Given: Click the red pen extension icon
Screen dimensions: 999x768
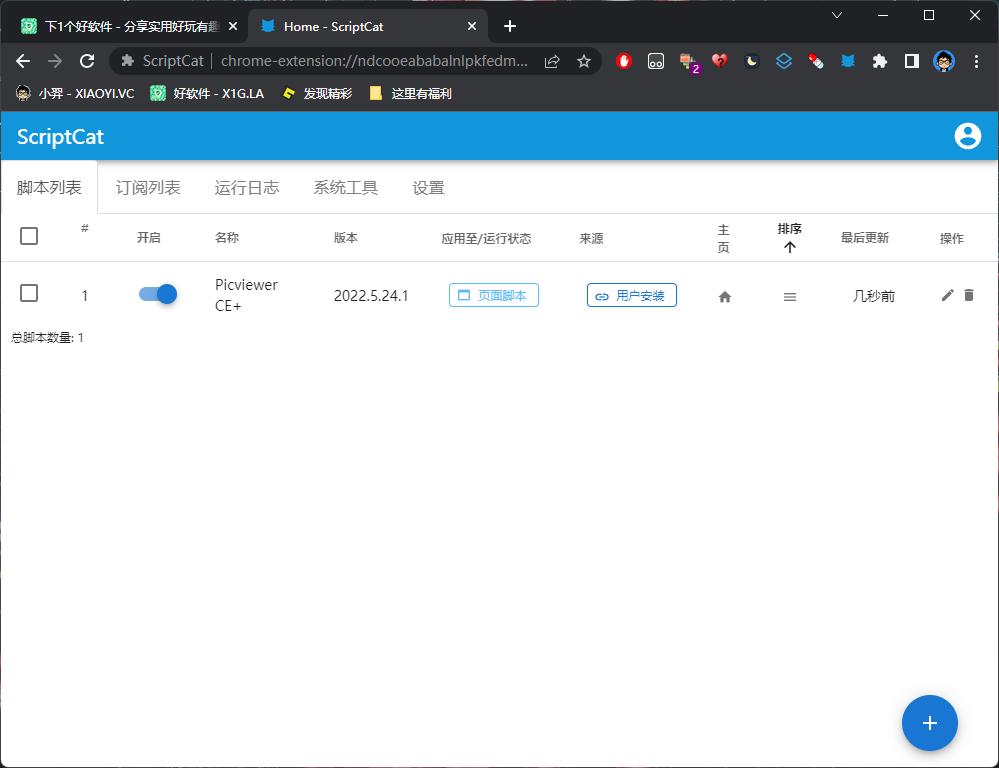Looking at the screenshot, I should (x=816, y=61).
